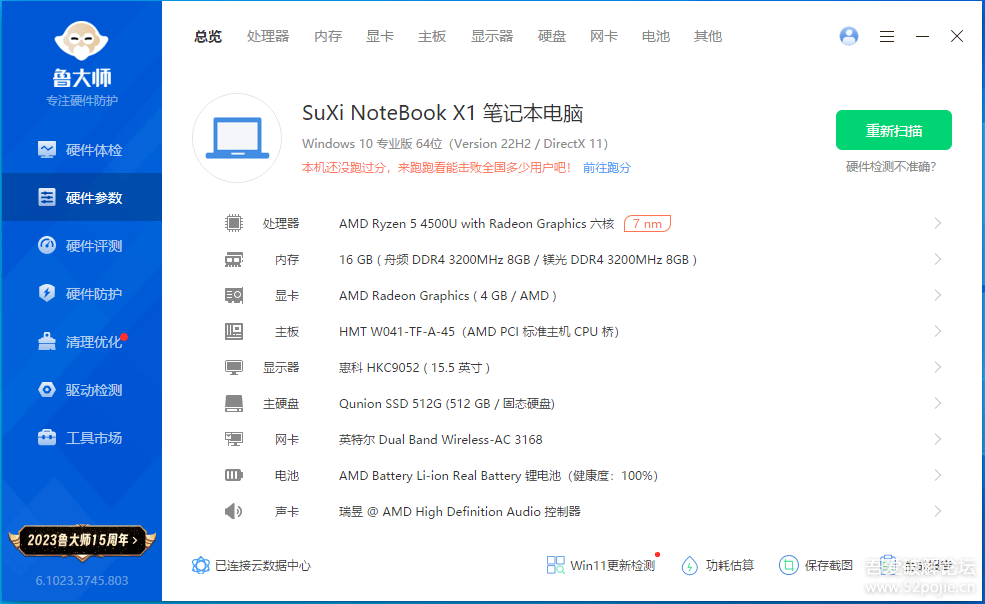The image size is (985, 604).
Task: Click the 重新扫描 button
Action: coord(893,130)
